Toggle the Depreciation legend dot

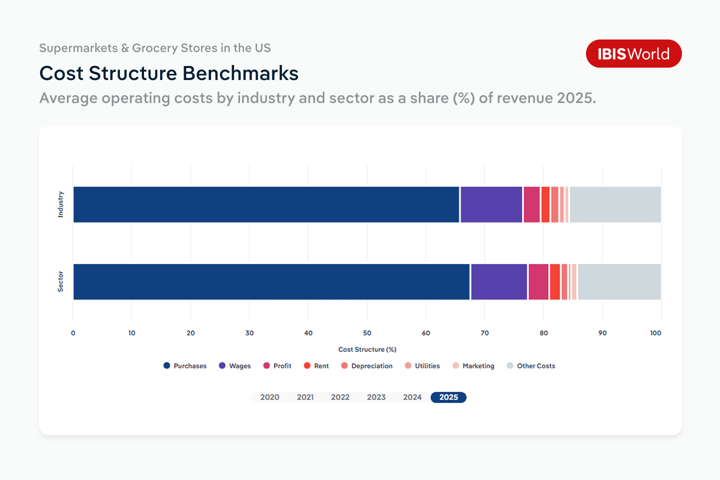[x=345, y=366]
